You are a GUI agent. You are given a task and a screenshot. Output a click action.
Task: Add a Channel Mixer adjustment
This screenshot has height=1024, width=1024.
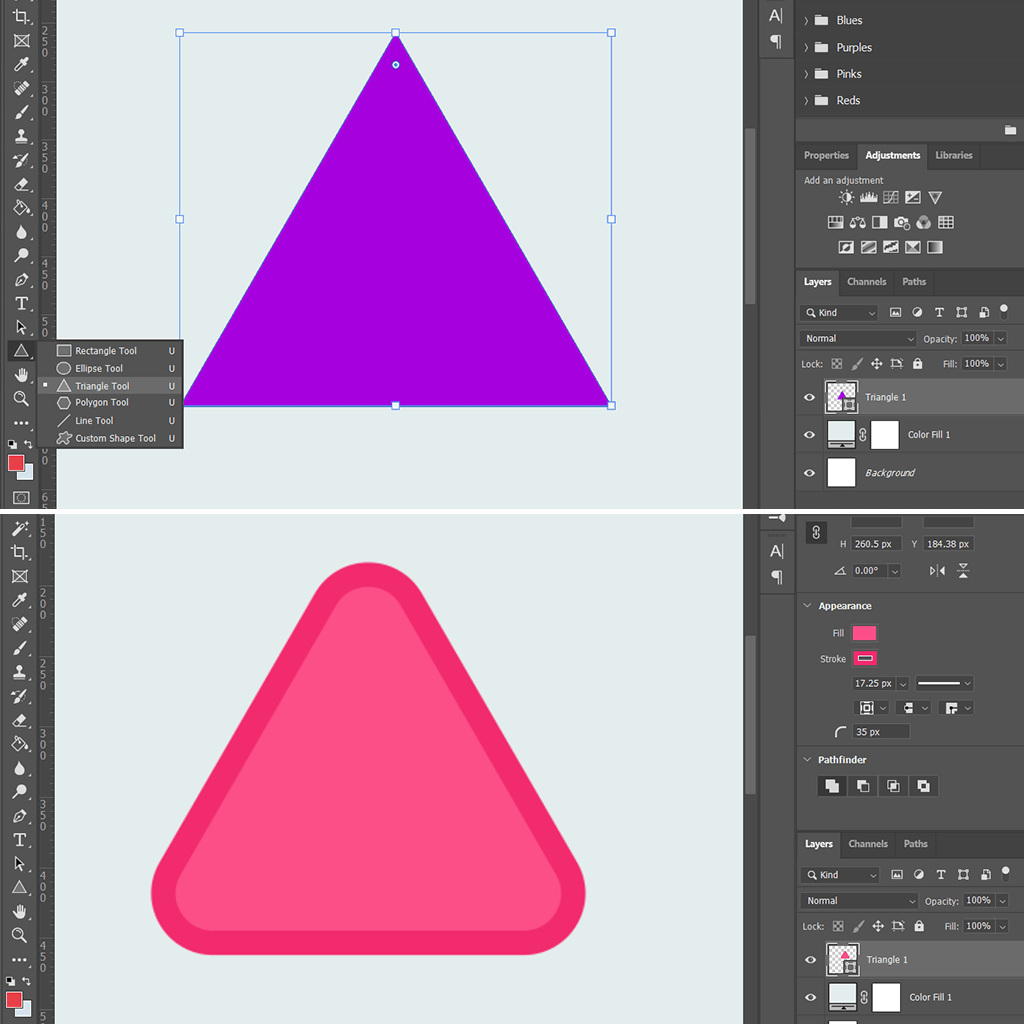click(x=923, y=223)
